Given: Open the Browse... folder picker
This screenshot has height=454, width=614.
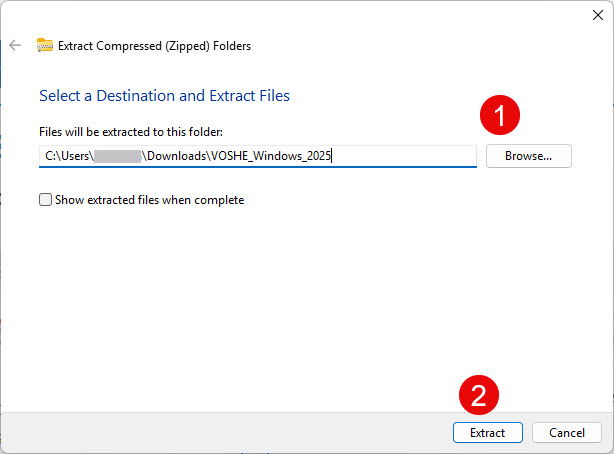Looking at the screenshot, I should (528, 156).
